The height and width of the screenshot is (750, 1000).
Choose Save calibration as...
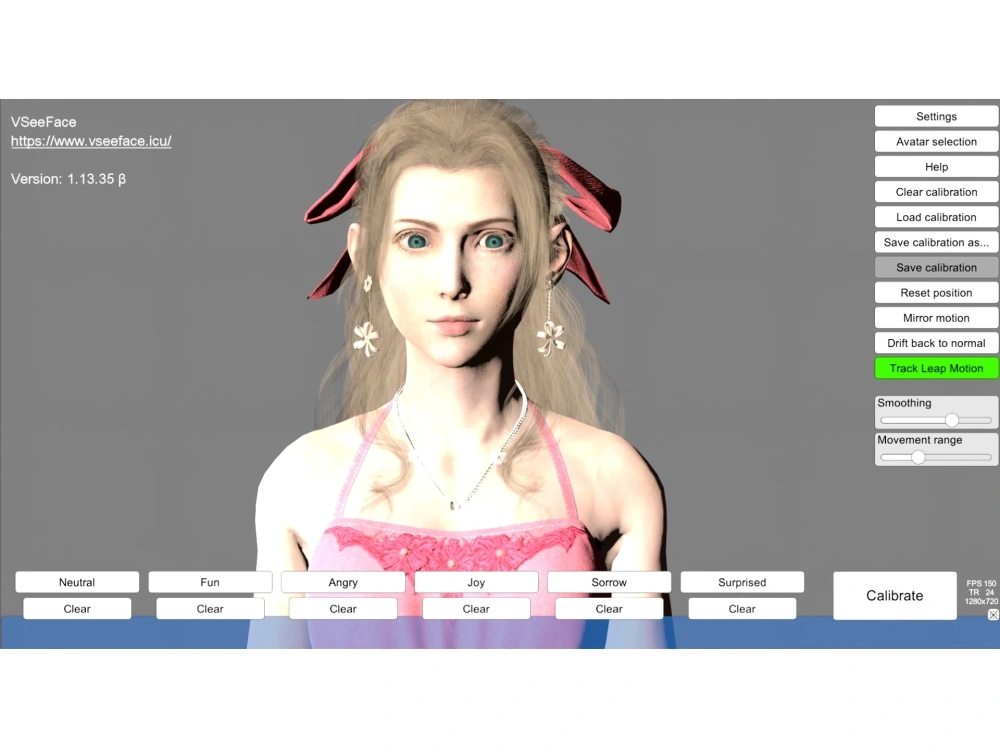[x=936, y=242]
